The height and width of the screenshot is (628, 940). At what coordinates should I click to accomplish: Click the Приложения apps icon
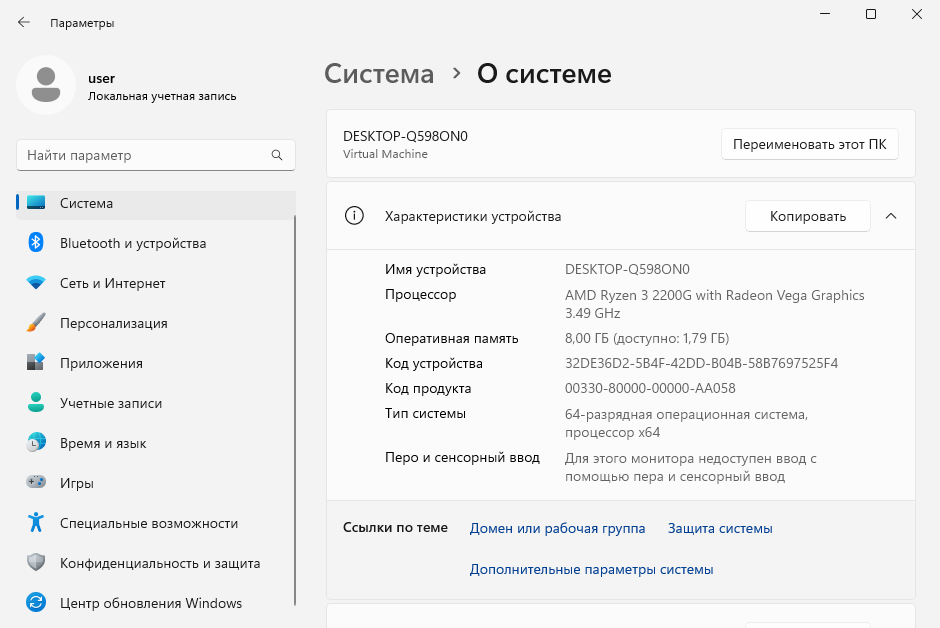(x=36, y=362)
